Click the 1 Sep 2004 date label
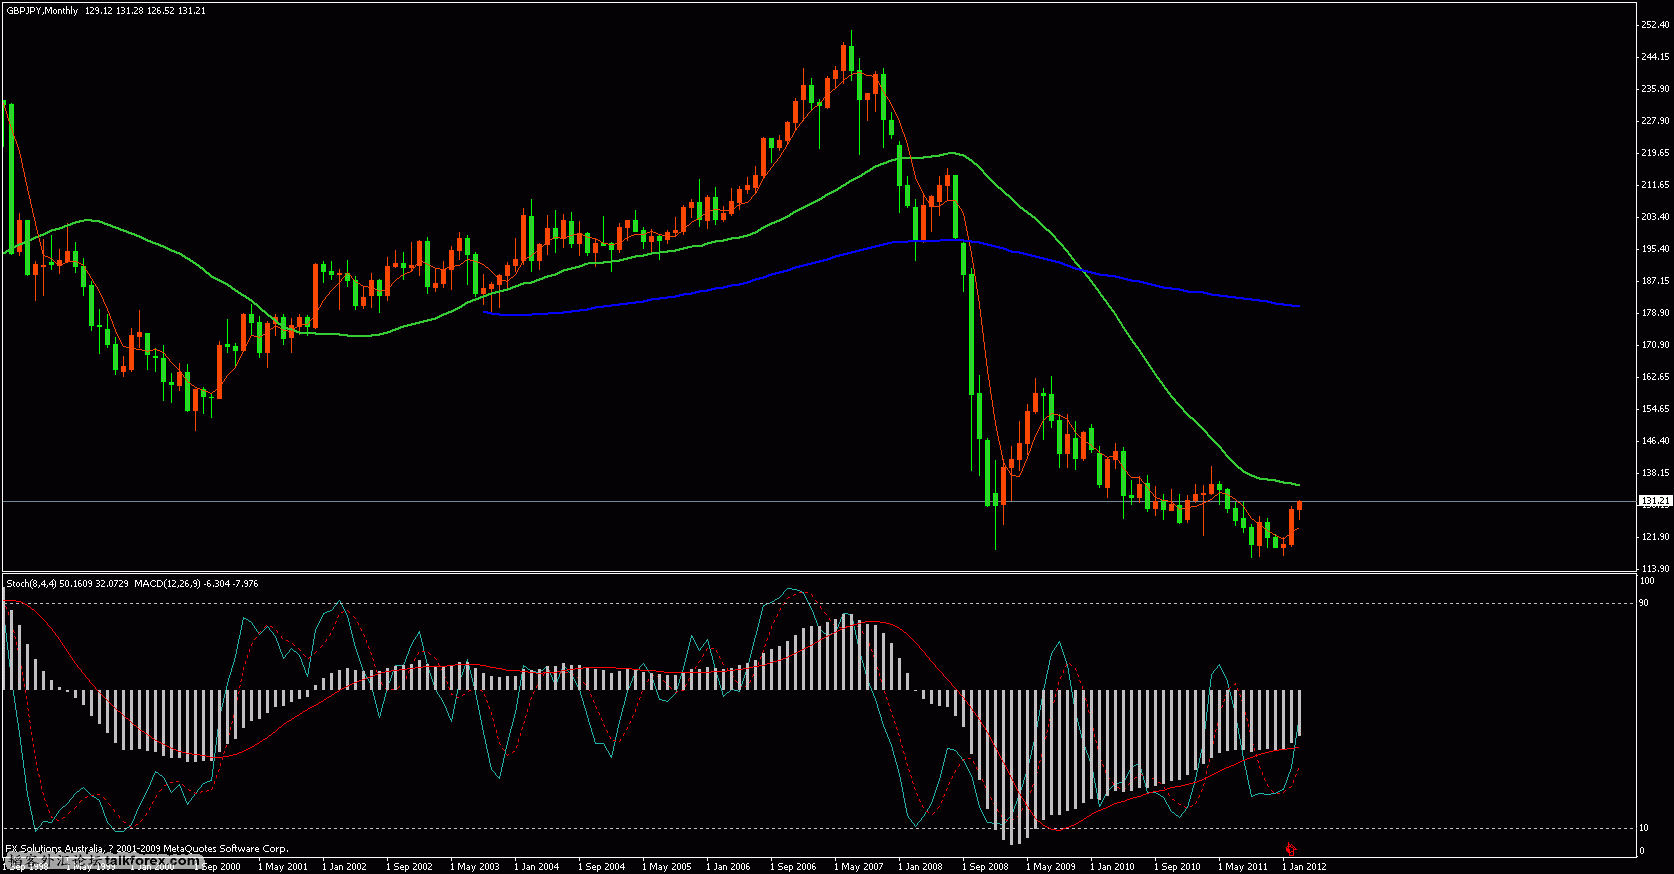Screen dimensions: 1674x874 tap(602, 867)
